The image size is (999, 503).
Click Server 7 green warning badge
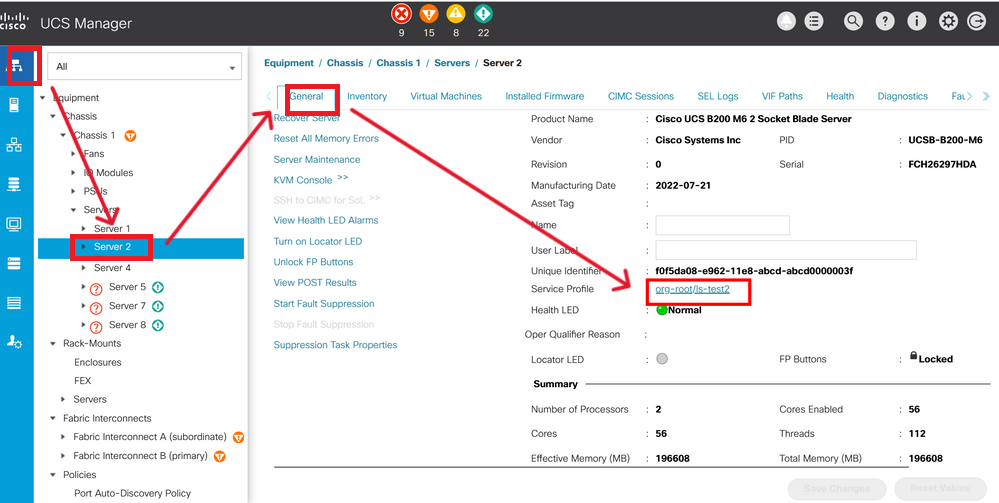[x=158, y=306]
